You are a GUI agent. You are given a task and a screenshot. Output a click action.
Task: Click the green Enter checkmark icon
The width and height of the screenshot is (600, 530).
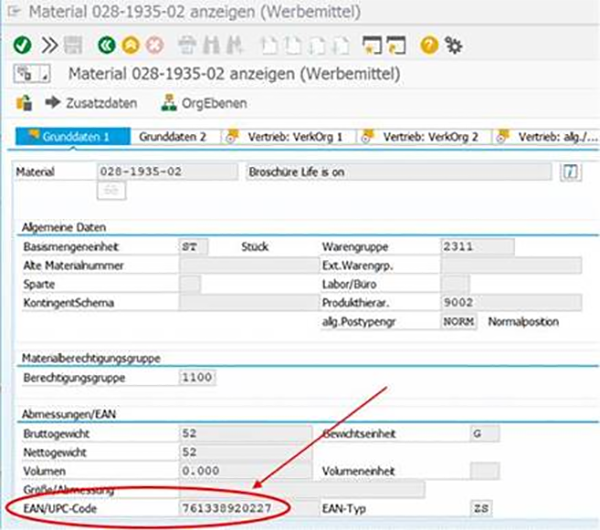(22, 45)
